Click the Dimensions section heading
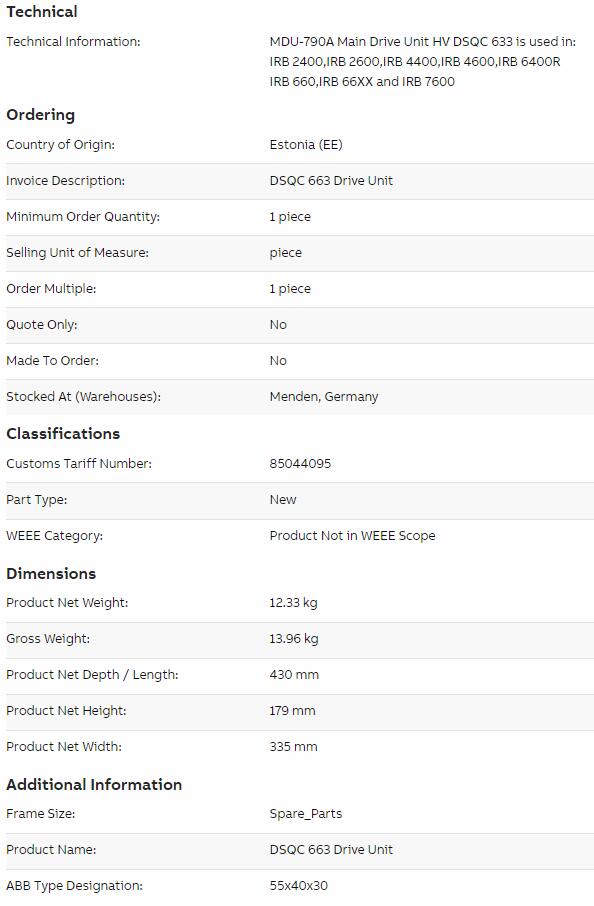The height and width of the screenshot is (906, 594). pyautogui.click(x=51, y=573)
